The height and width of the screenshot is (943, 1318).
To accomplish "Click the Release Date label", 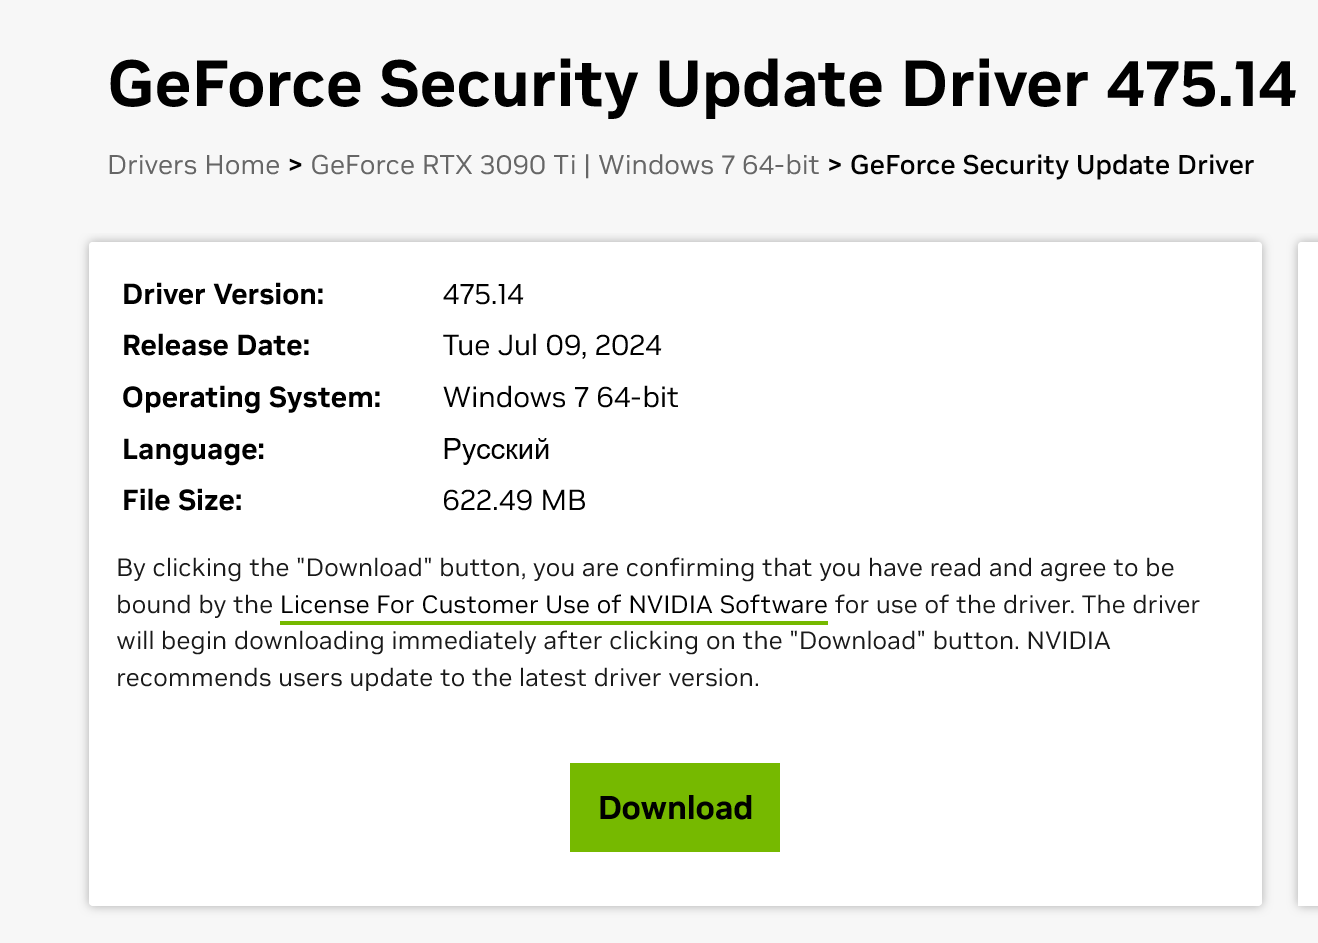I will [216, 345].
